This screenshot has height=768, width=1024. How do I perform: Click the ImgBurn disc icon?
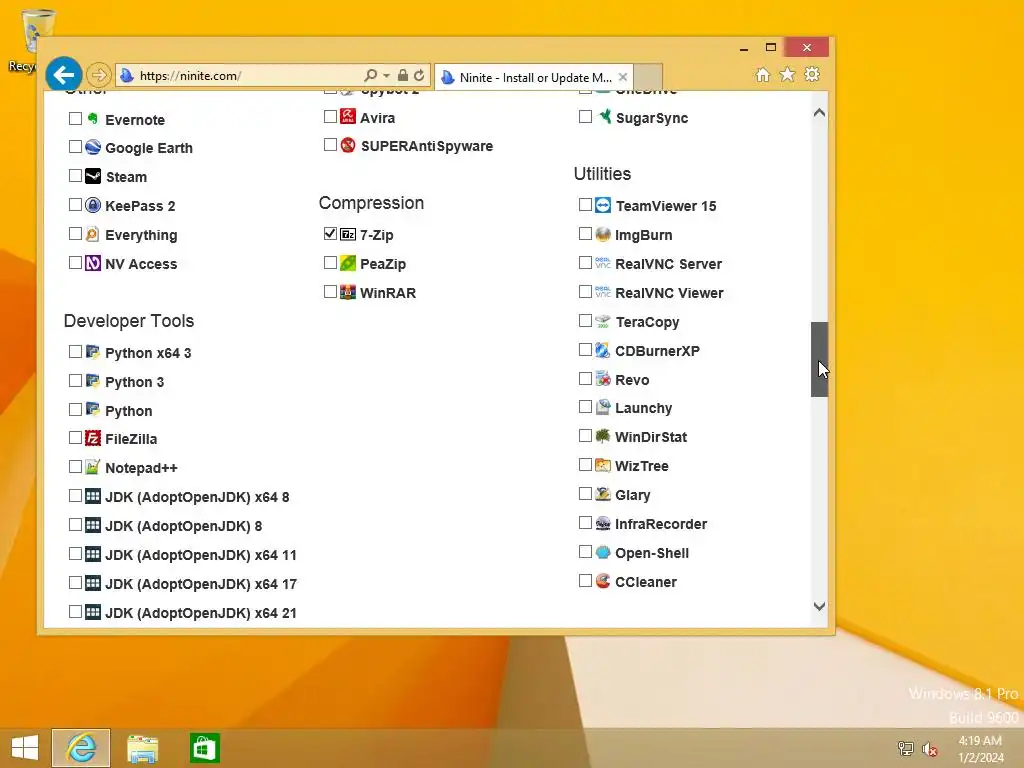tap(603, 234)
